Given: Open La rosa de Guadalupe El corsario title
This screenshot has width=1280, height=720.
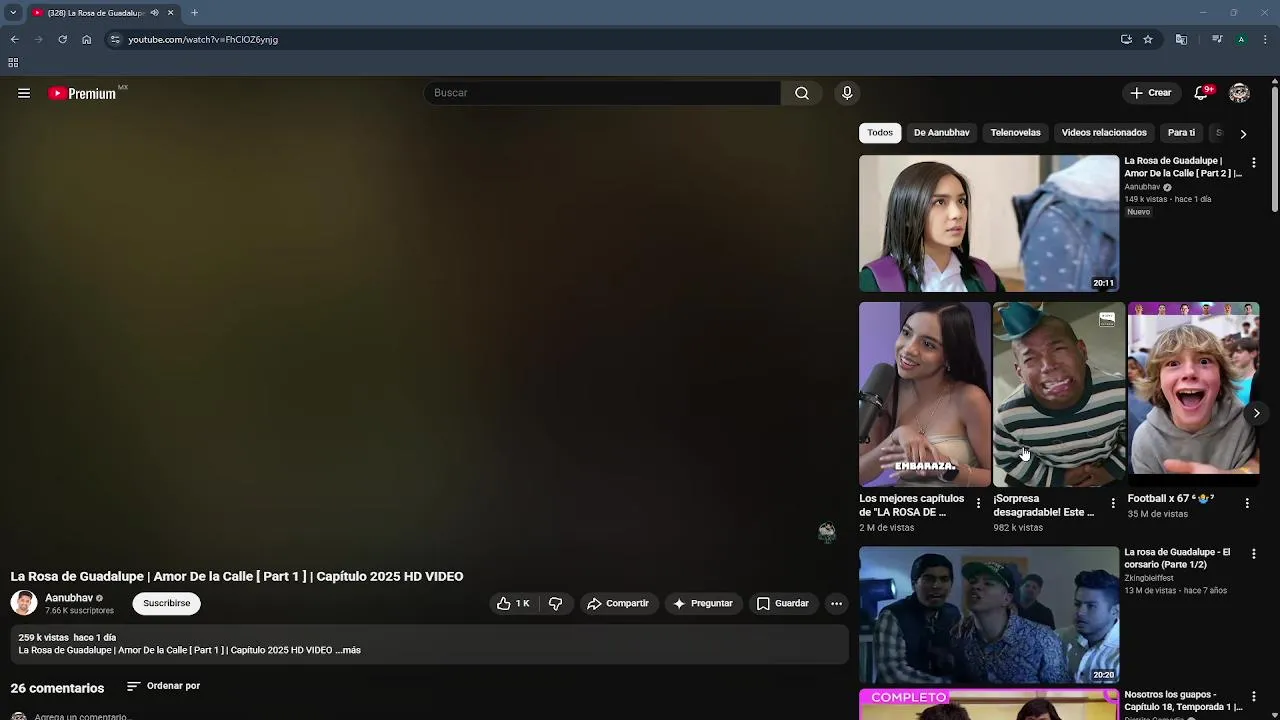Looking at the screenshot, I should (x=1177, y=558).
